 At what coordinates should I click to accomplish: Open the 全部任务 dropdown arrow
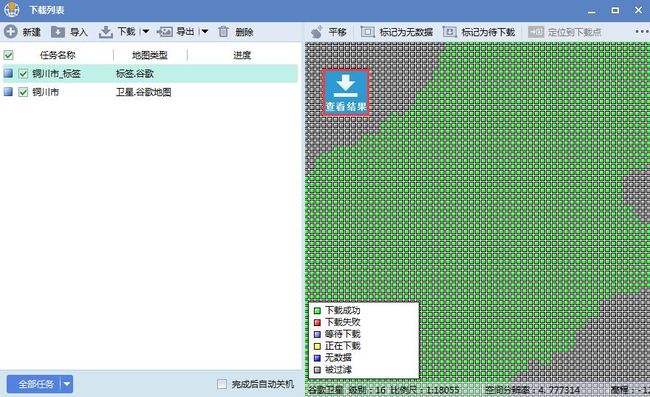click(x=67, y=384)
